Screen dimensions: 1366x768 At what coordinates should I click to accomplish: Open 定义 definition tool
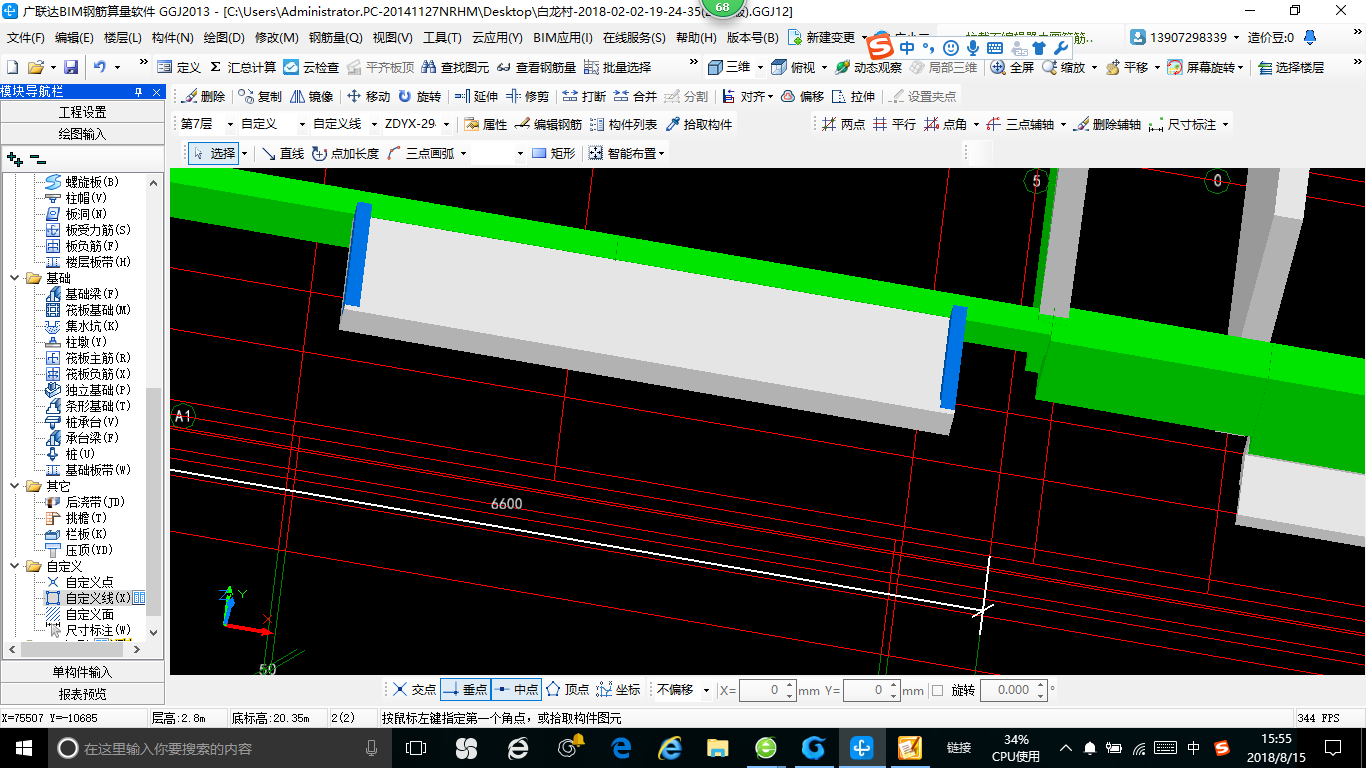[179, 67]
